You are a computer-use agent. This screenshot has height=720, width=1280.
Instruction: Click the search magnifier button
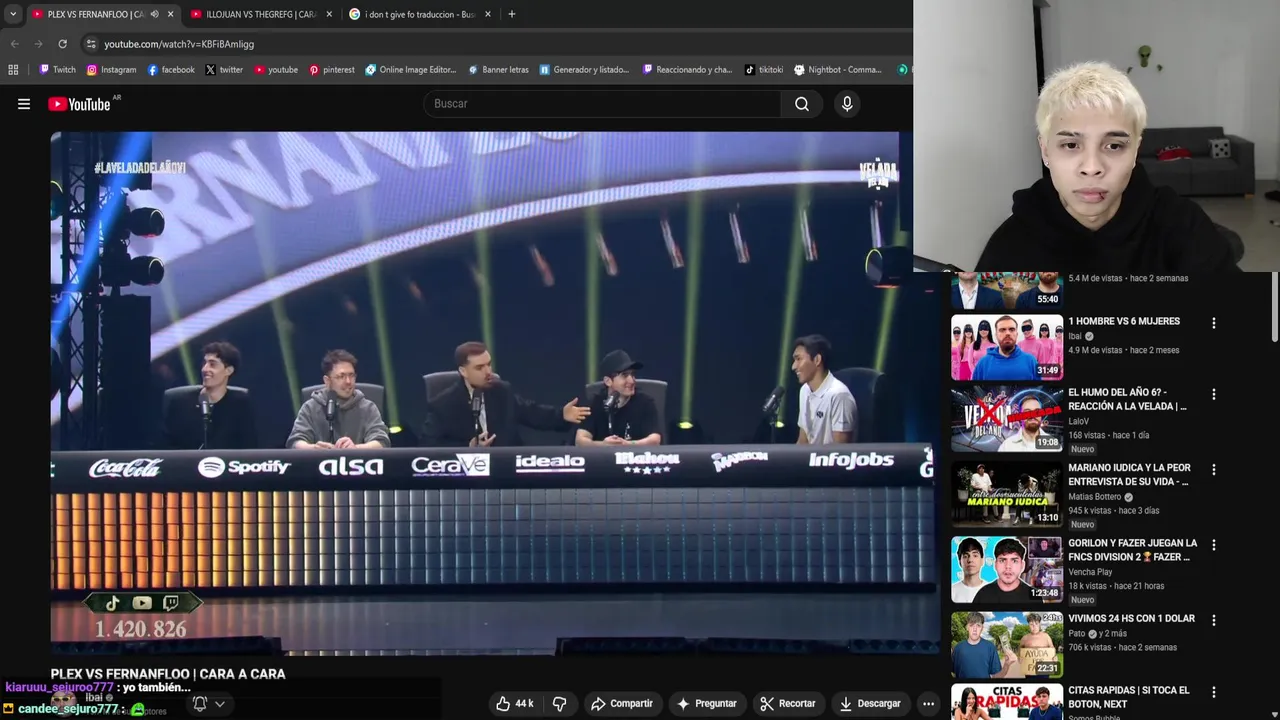coord(802,104)
